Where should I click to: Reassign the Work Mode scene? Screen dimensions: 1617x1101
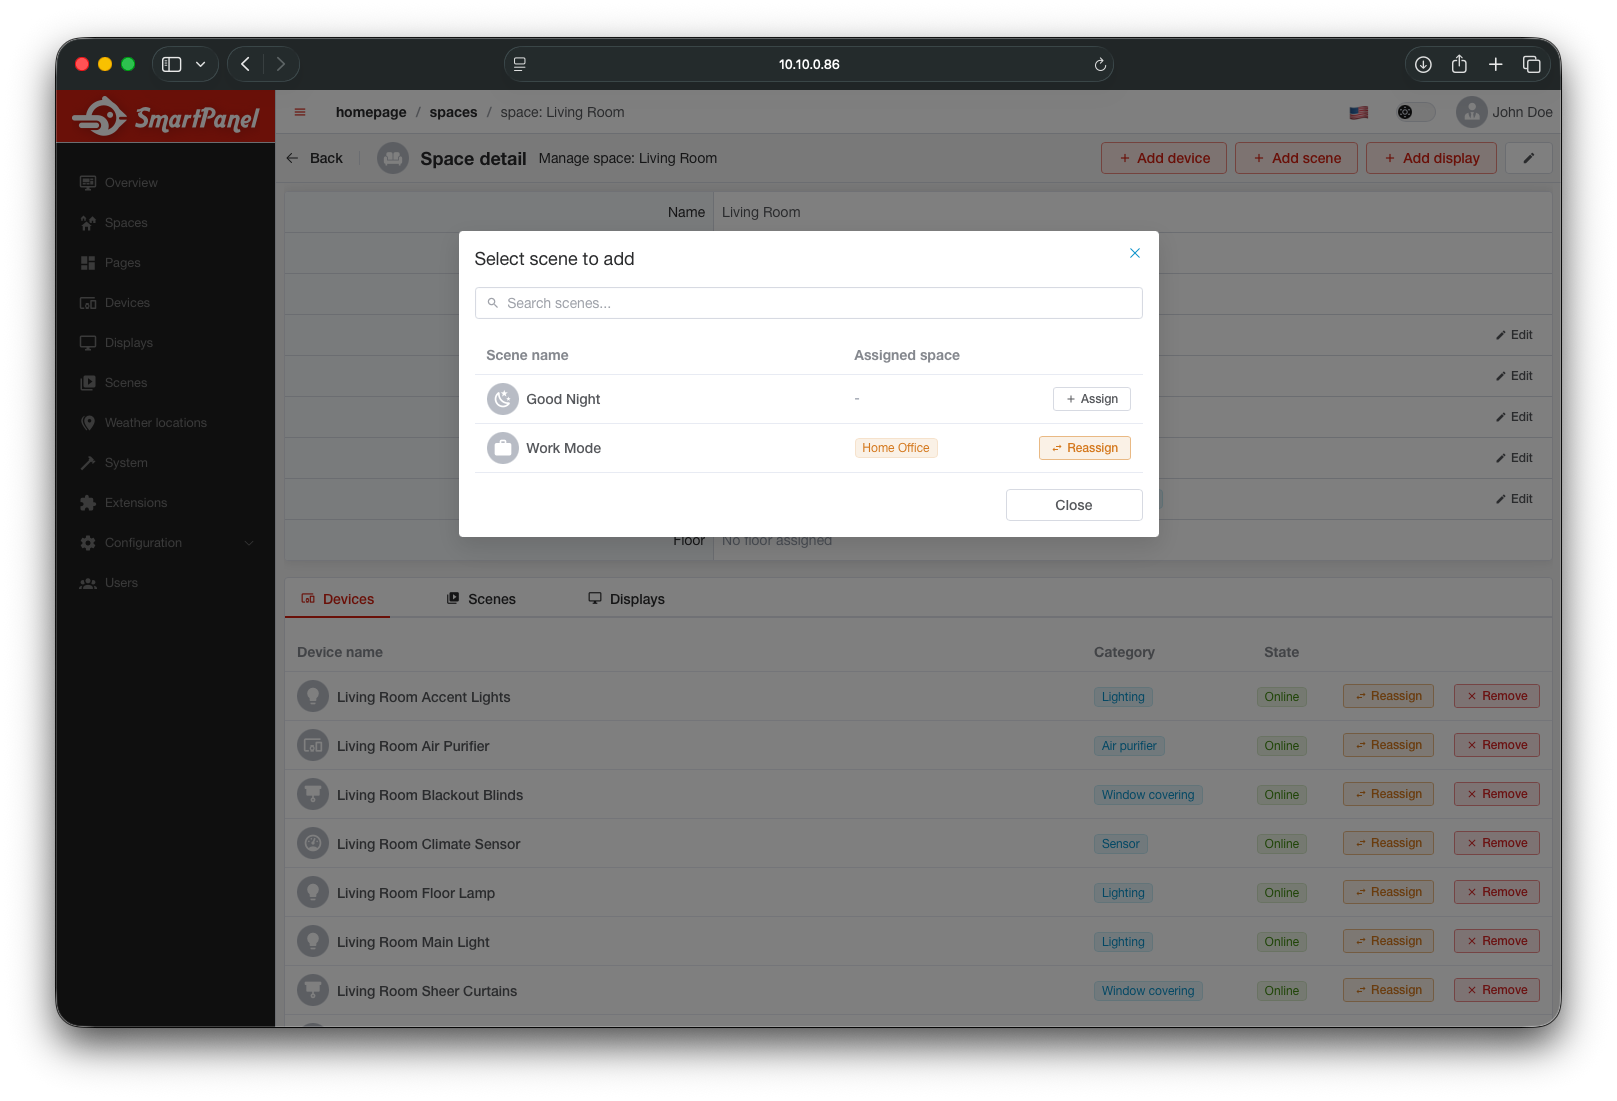coord(1084,448)
